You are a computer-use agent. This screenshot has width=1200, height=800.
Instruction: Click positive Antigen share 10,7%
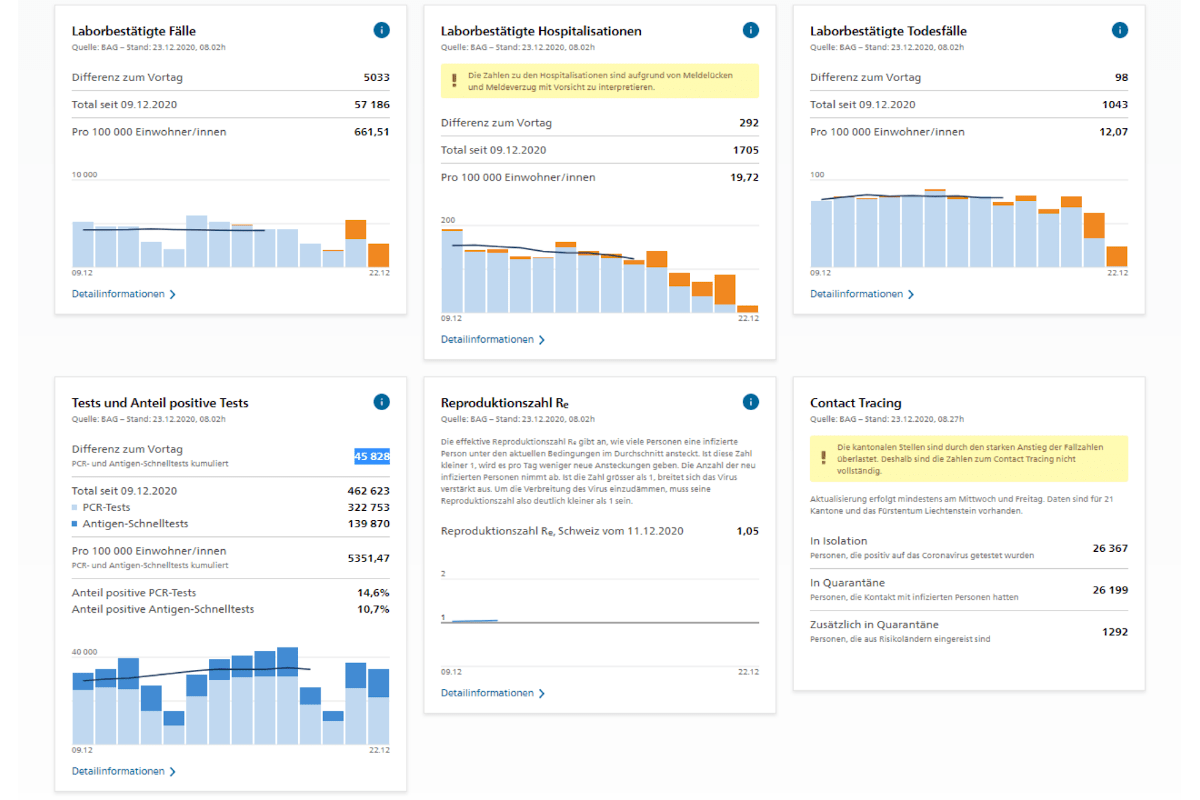point(374,608)
